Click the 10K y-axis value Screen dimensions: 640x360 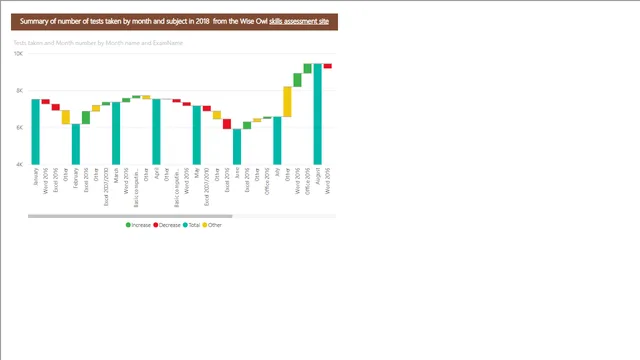point(18,53)
